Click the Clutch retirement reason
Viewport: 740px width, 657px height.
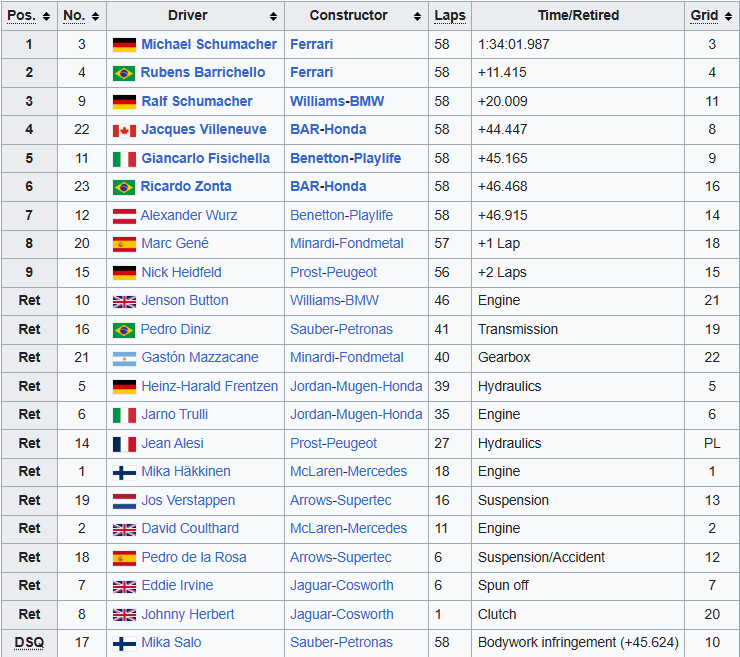pyautogui.click(x=497, y=615)
